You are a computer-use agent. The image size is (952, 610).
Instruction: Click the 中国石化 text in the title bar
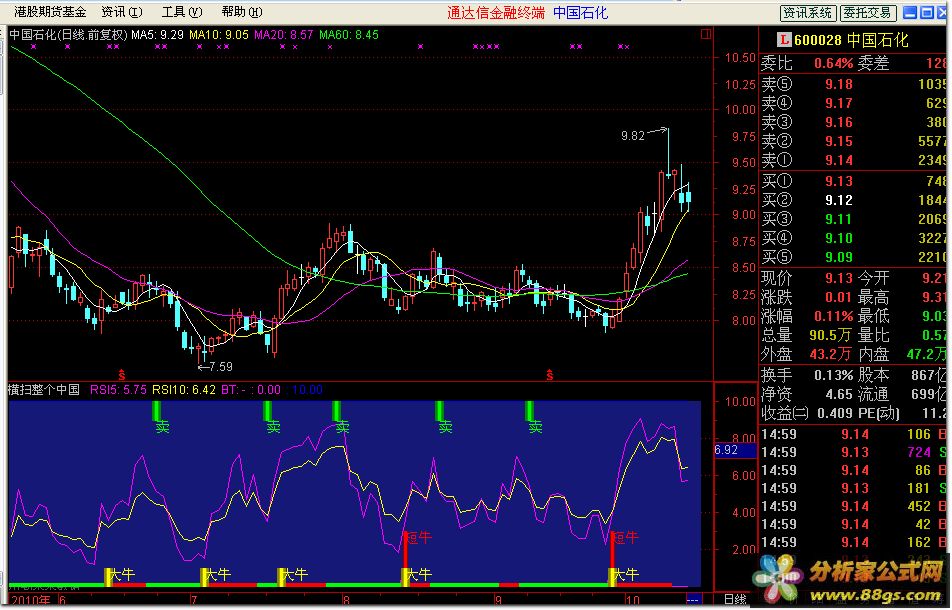click(580, 13)
